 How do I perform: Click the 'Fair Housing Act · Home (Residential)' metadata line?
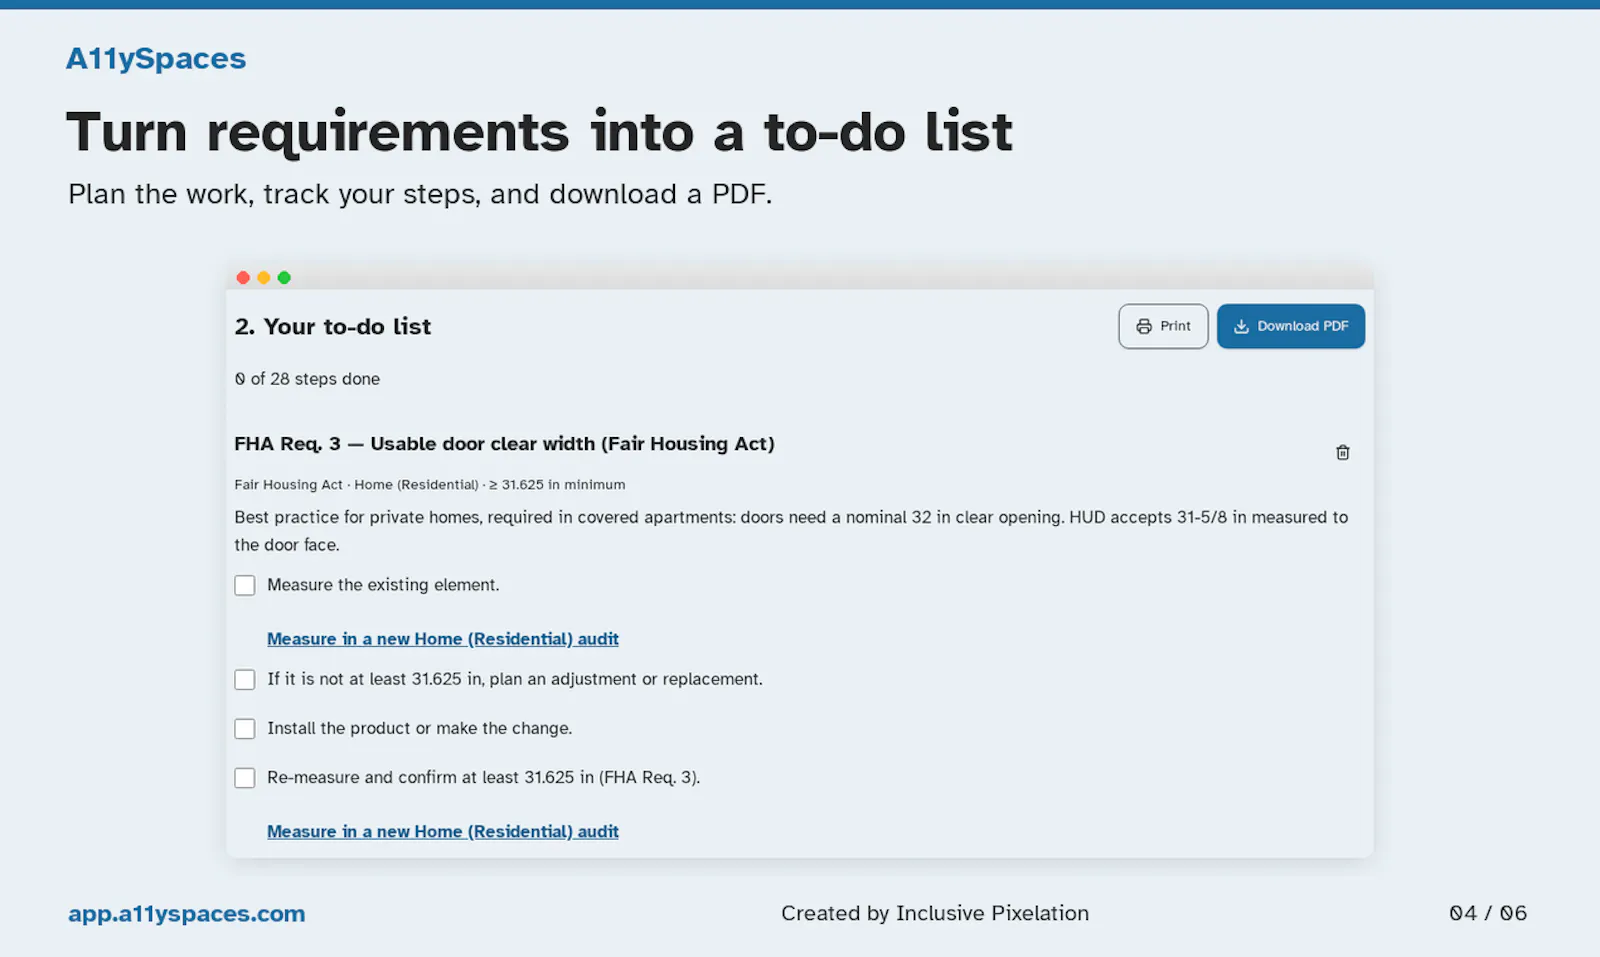pyautogui.click(x=430, y=484)
